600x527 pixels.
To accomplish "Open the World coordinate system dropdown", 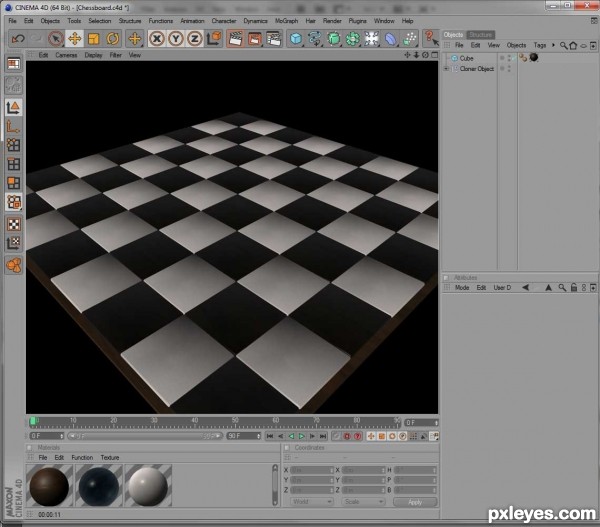I will coord(311,502).
